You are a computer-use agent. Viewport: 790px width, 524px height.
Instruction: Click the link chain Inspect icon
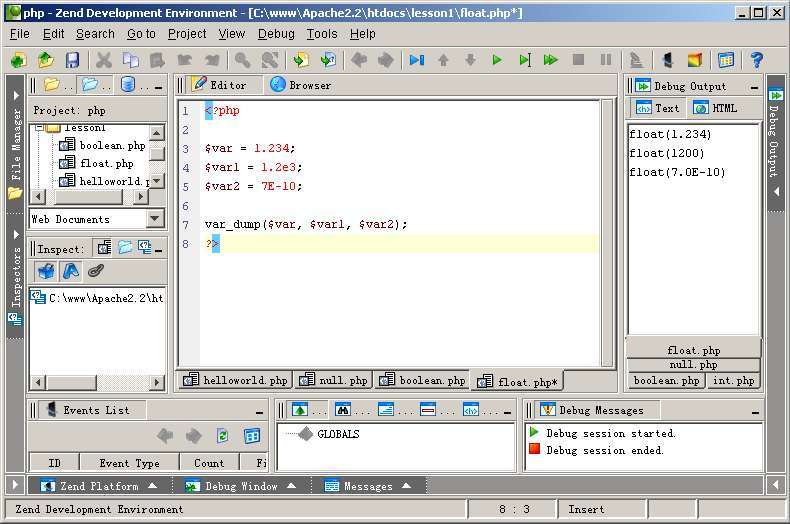(x=95, y=272)
